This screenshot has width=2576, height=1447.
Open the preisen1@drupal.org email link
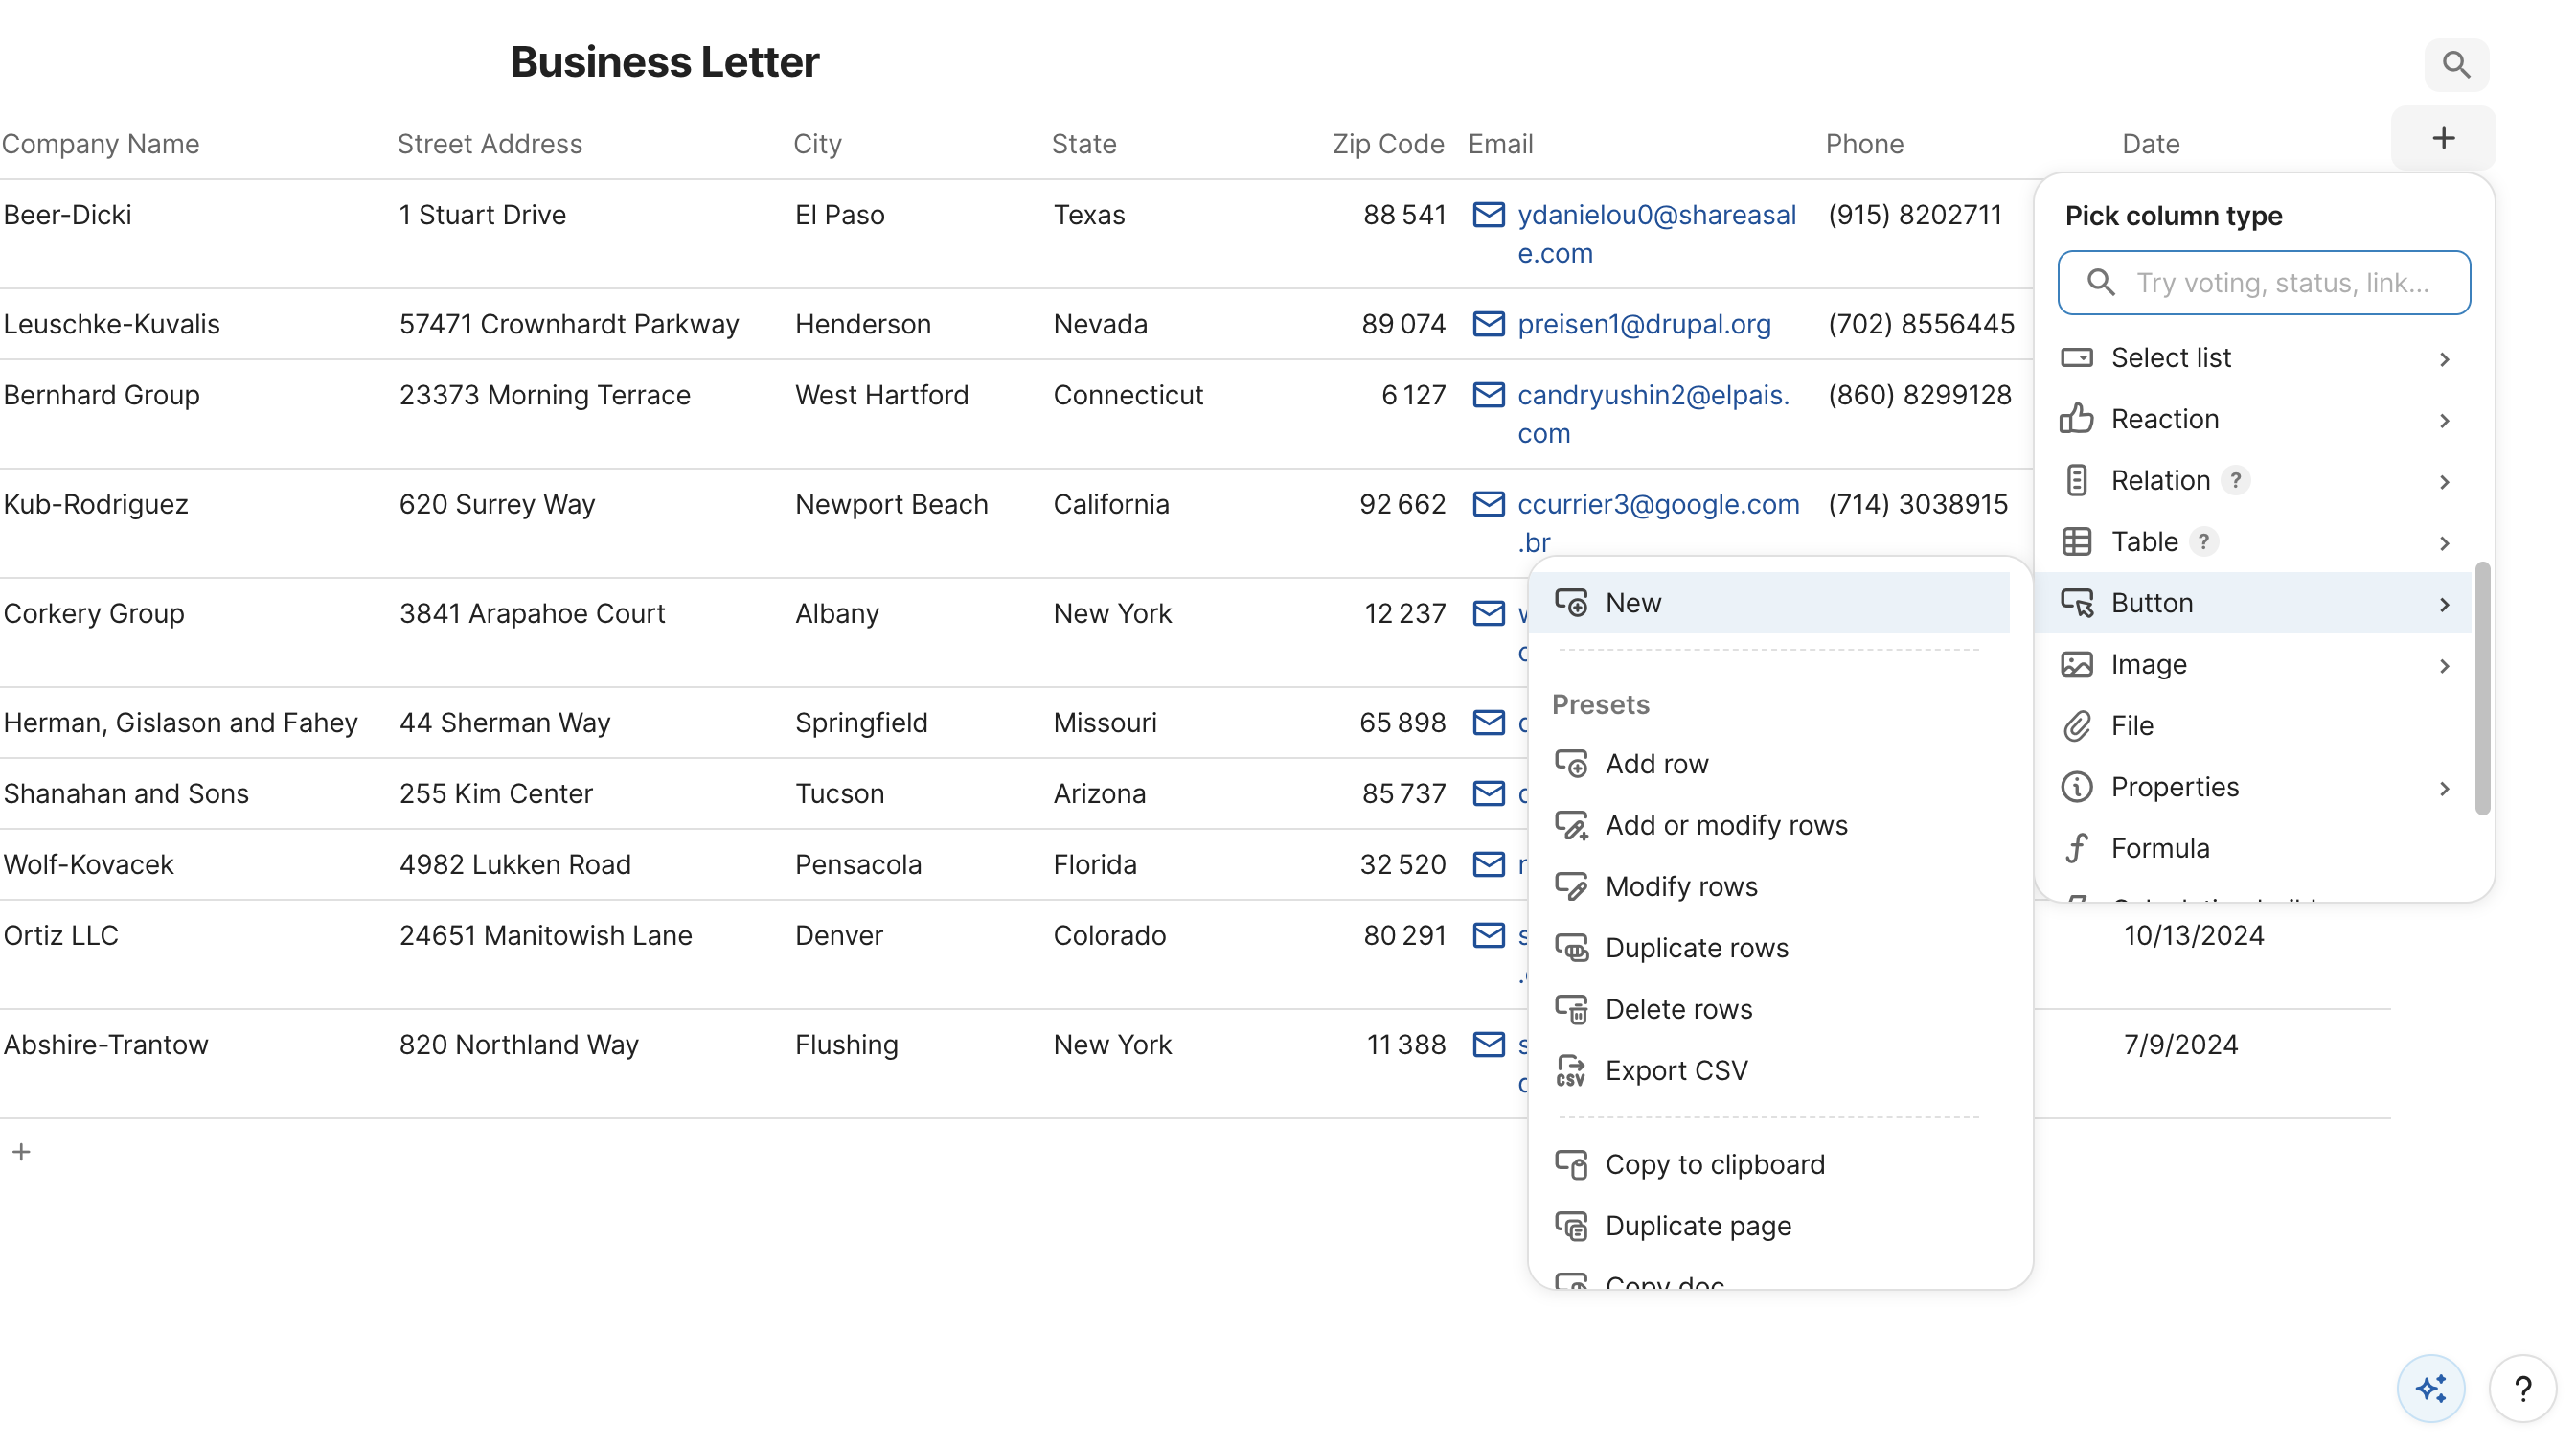click(x=1644, y=323)
